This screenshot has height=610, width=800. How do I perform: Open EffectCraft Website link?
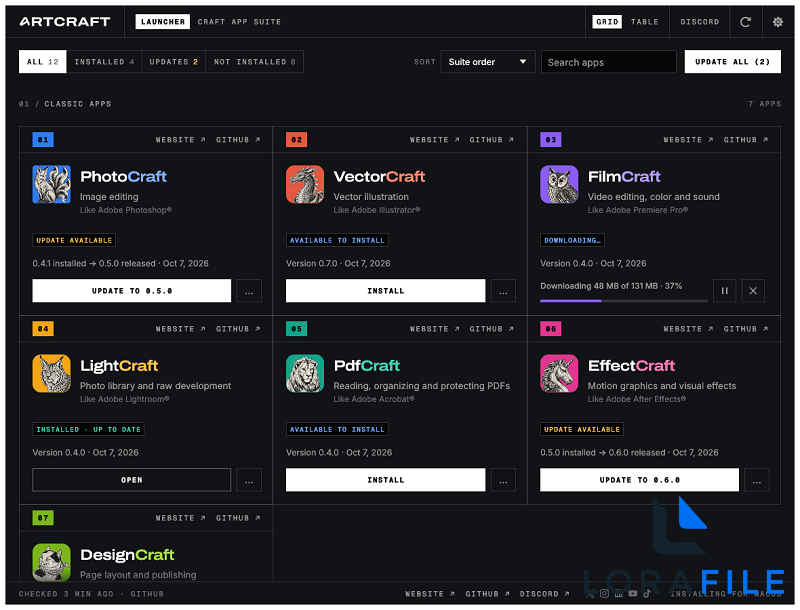[688, 329]
